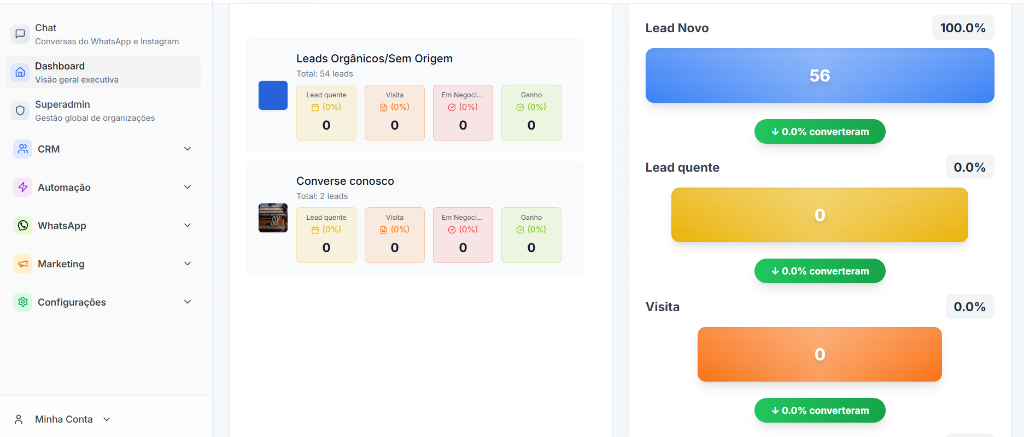Select Ganho card under Leads Orgânicos
Image resolution: width=1024 pixels, height=437 pixels.
(x=531, y=112)
